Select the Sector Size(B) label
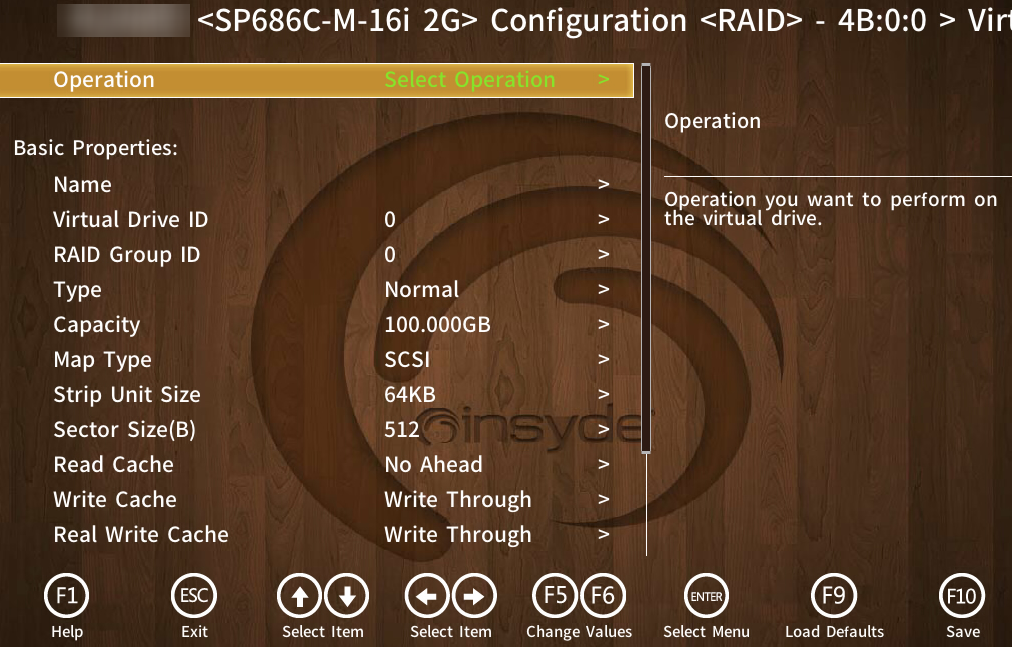 click(x=125, y=429)
